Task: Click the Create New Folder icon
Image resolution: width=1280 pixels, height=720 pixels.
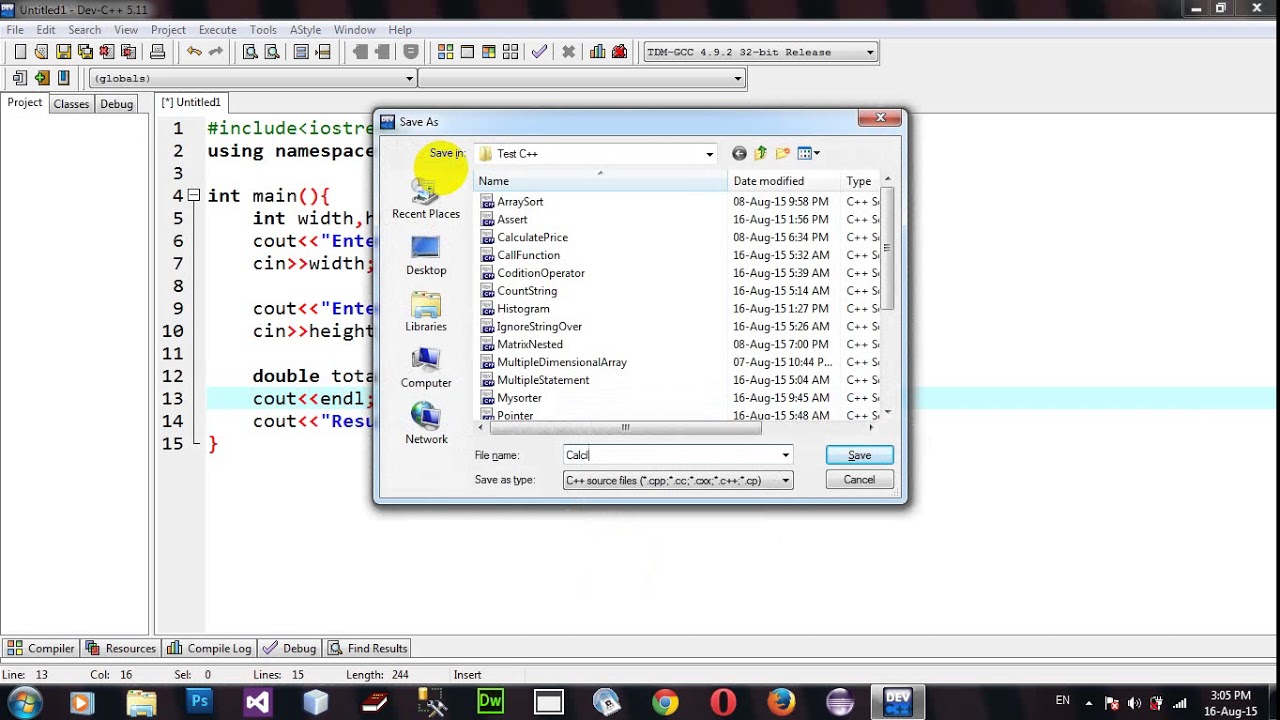Action: point(783,153)
